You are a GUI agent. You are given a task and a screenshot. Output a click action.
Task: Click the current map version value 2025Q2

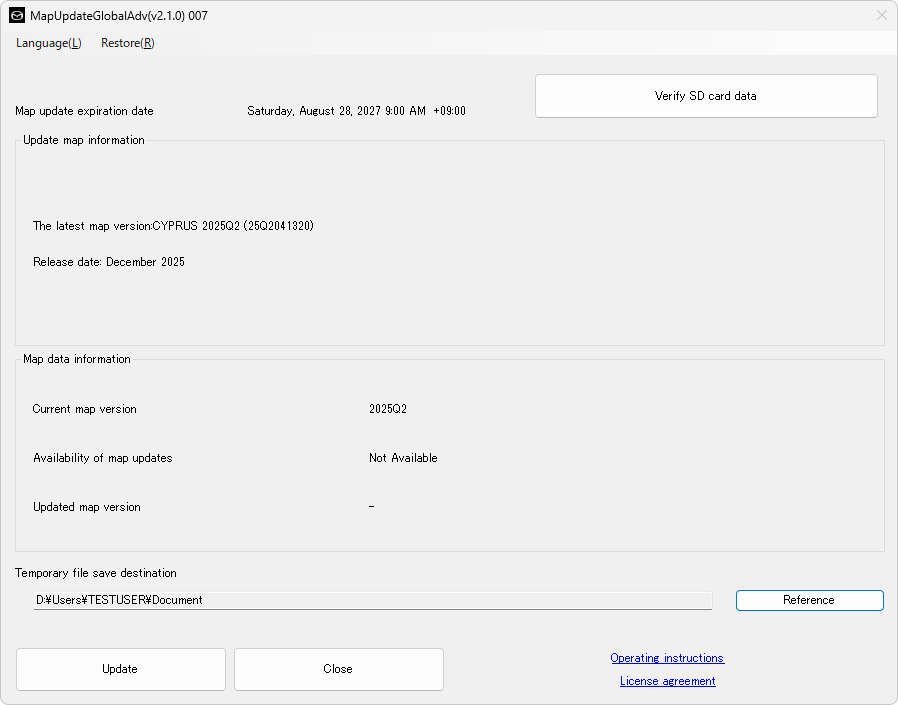click(388, 409)
